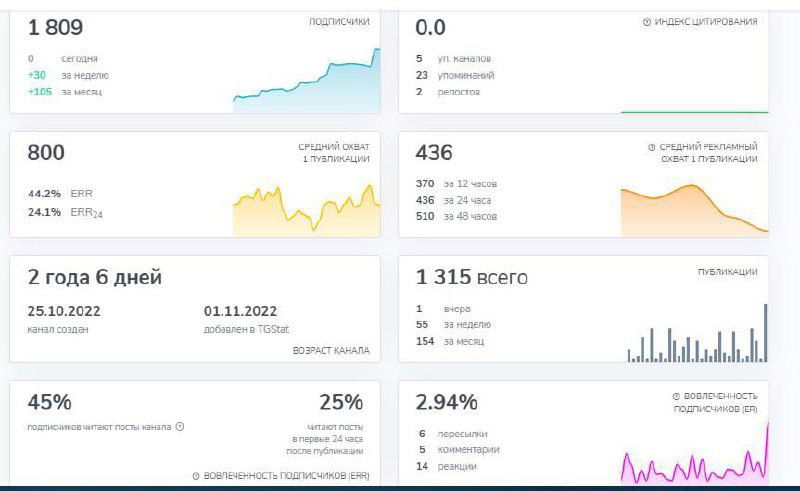Click the '01.11.2022 добавлен в TGStat' date
Image resolution: width=800 pixels, height=491 pixels.
tap(240, 319)
